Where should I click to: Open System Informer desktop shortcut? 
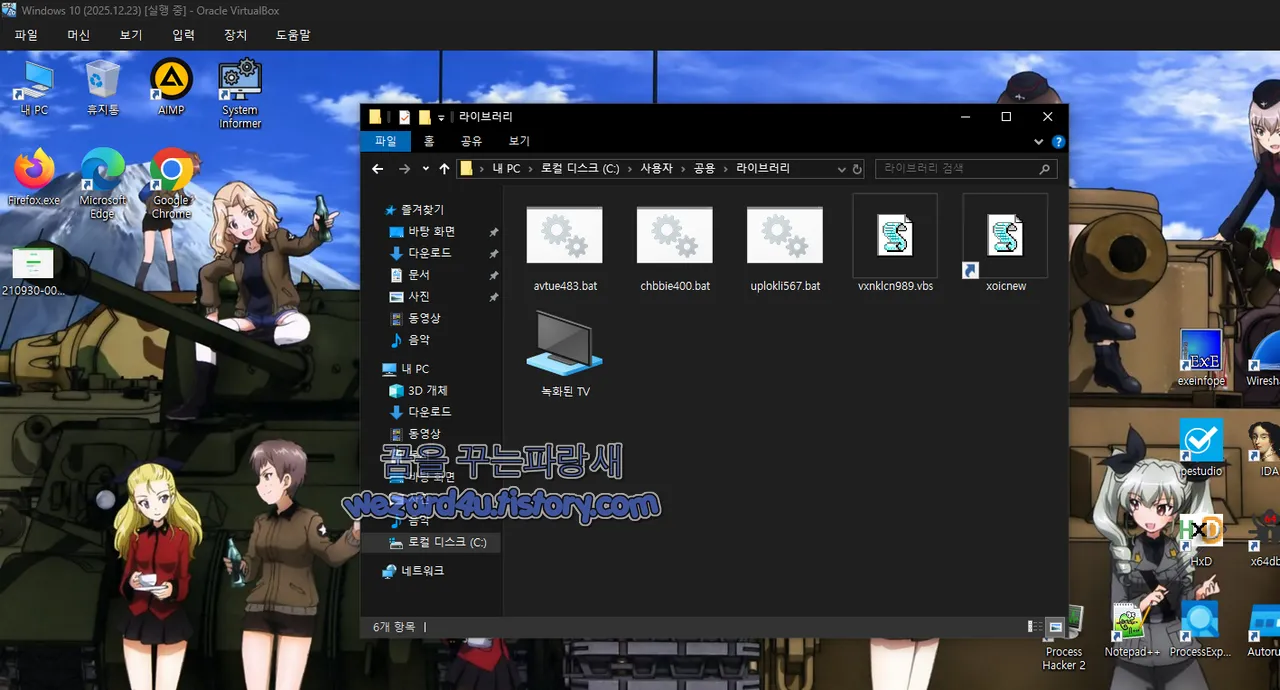(240, 94)
